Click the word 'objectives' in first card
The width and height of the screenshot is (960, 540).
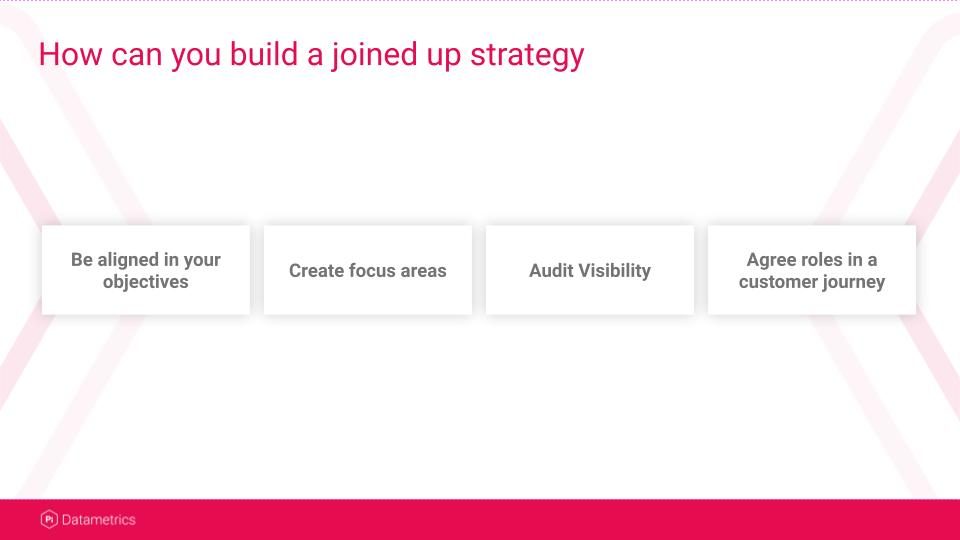[x=146, y=282]
